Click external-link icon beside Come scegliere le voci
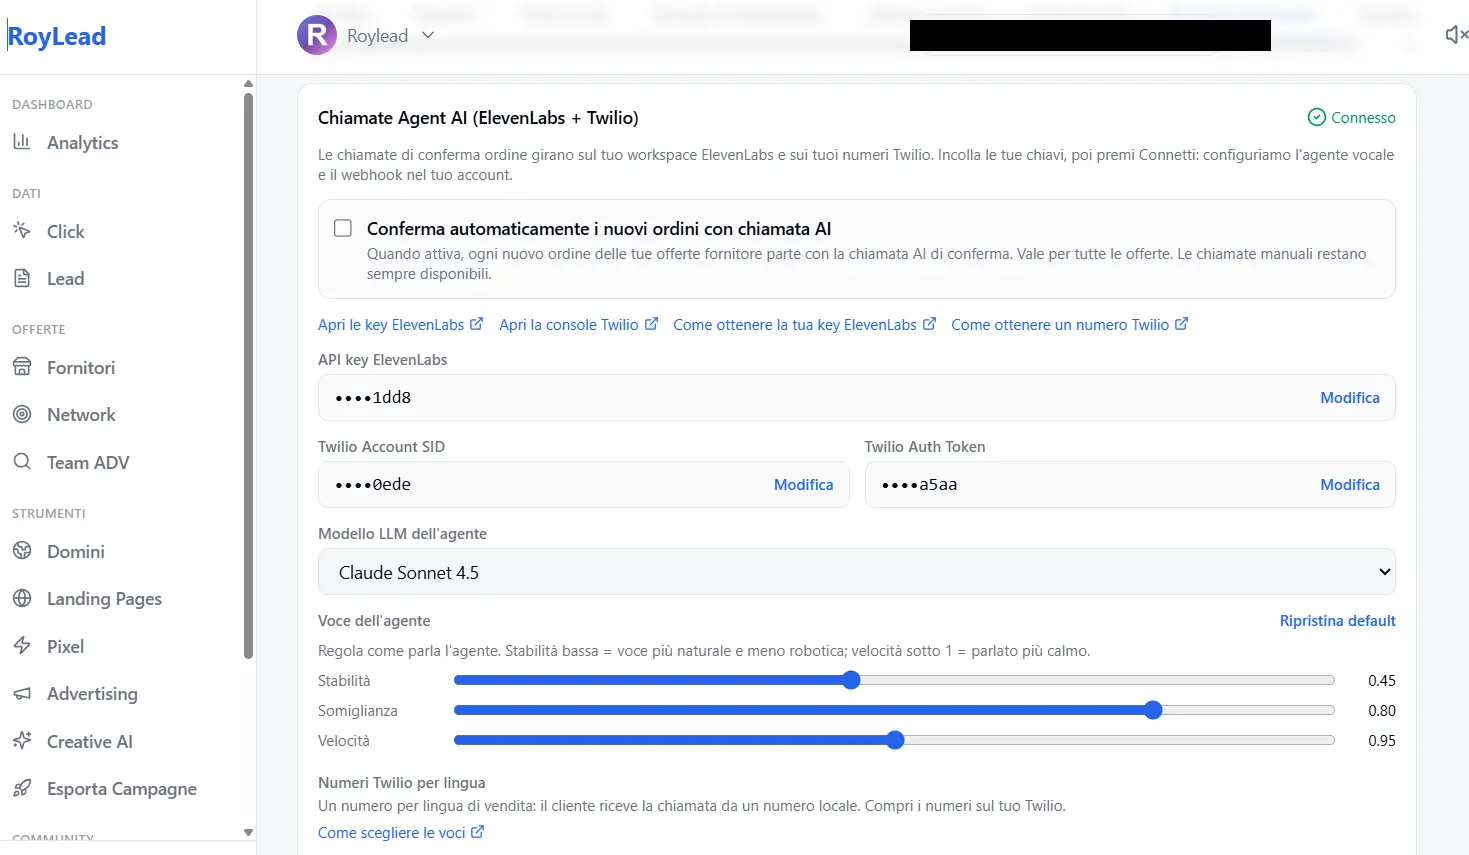This screenshot has height=855, width=1469. 477,832
